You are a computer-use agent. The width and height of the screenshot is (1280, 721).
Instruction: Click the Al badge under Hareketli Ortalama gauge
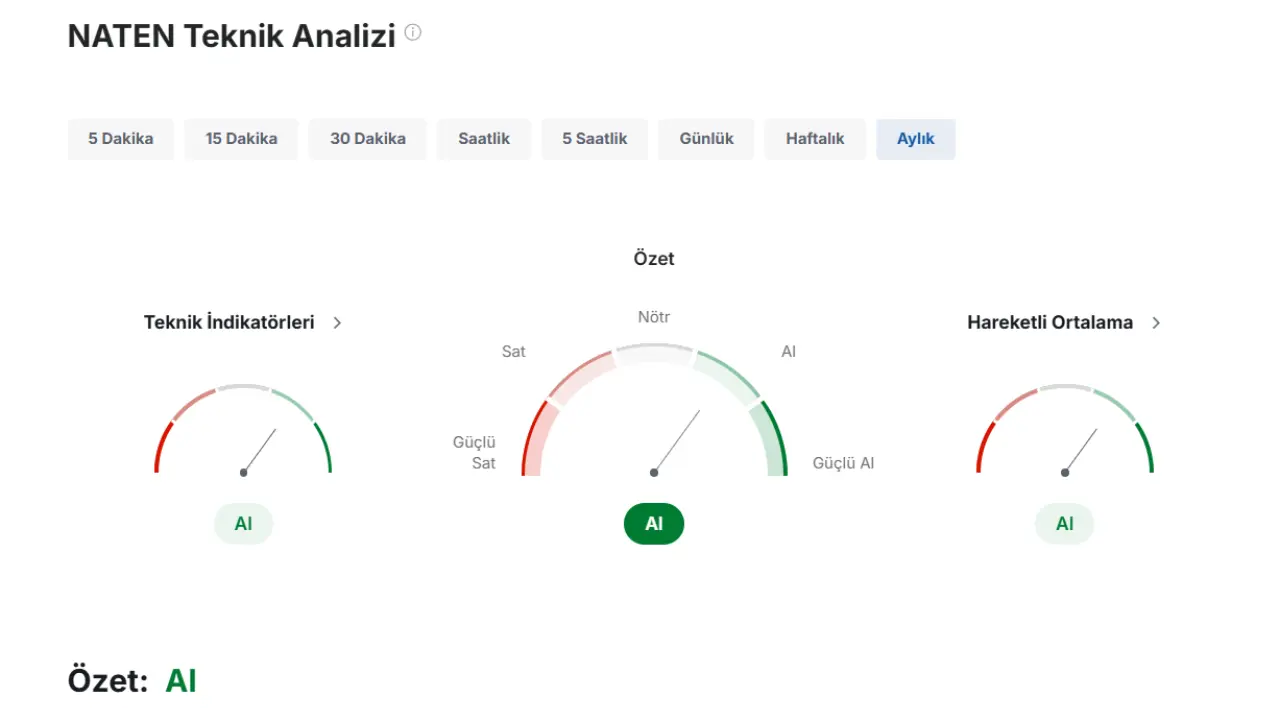tap(1065, 524)
